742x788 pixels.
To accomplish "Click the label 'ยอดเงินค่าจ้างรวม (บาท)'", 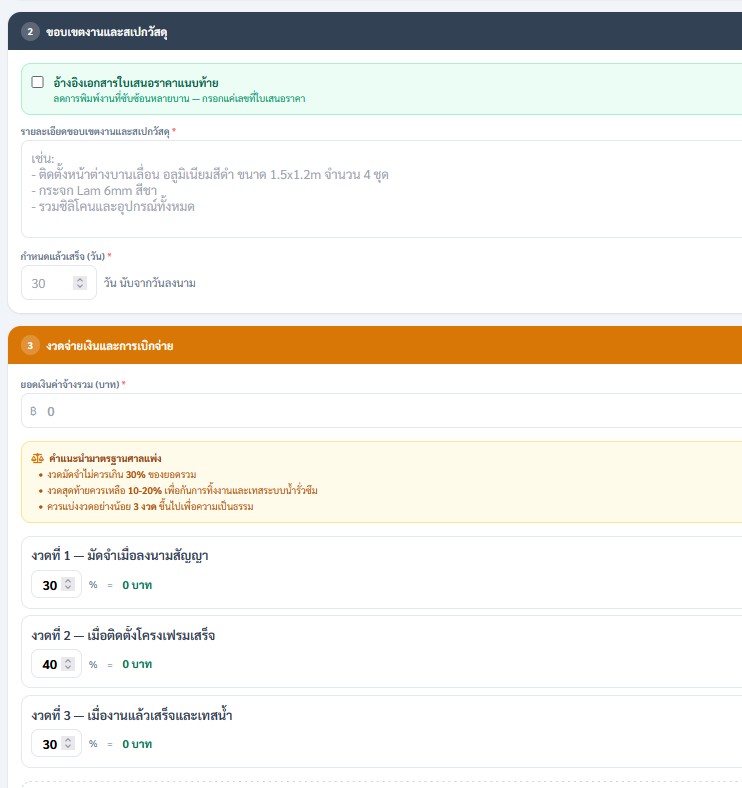I will (70, 384).
